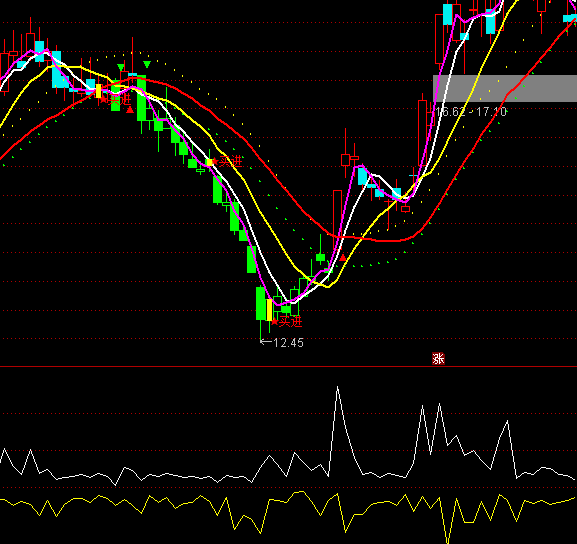This screenshot has width=577, height=544.
Task: Click the red up-triangle near the chart bottom rebound
Action: tap(343, 258)
